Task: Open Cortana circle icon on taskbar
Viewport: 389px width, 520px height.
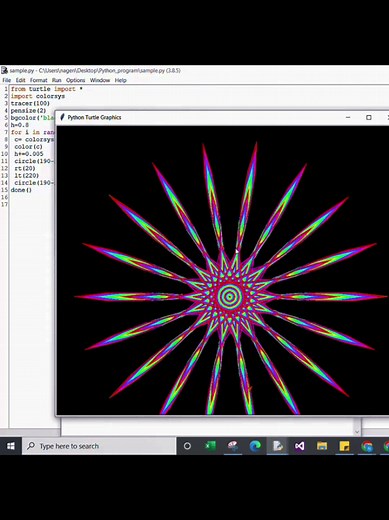Action: pyautogui.click(x=187, y=446)
